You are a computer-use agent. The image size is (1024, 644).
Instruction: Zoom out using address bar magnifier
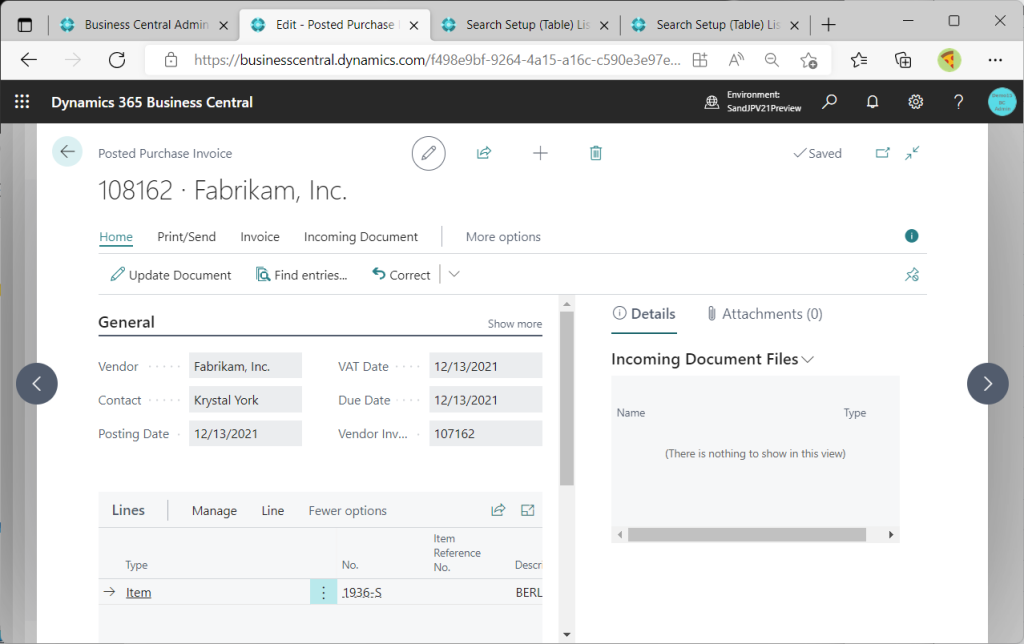[x=771, y=60]
